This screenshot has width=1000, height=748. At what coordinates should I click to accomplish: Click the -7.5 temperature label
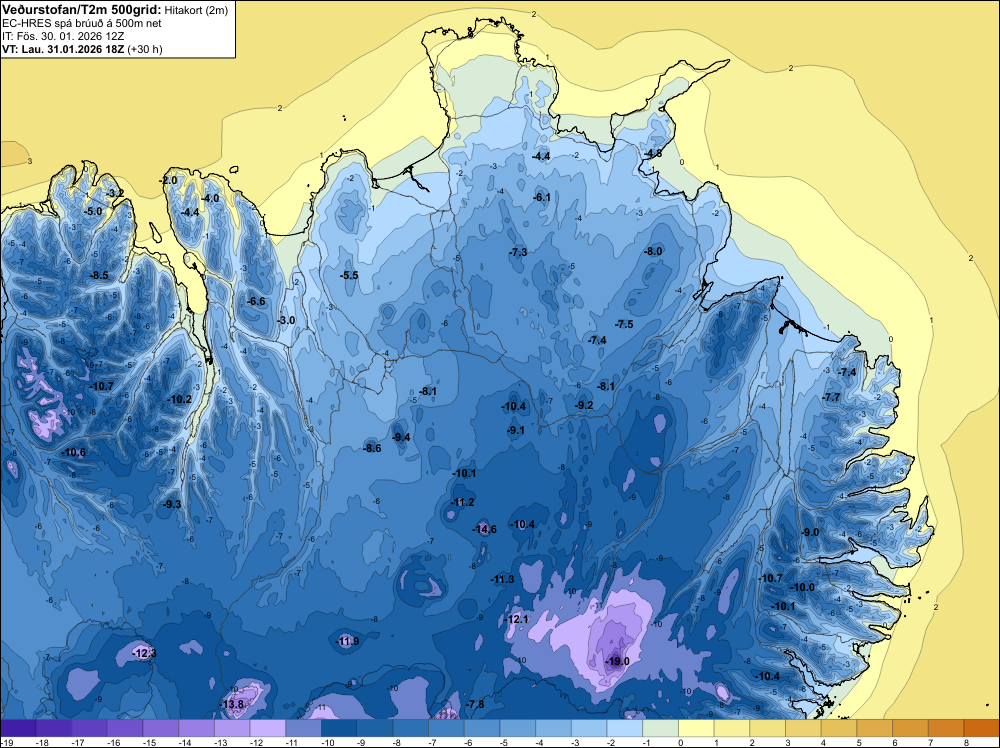click(x=624, y=324)
